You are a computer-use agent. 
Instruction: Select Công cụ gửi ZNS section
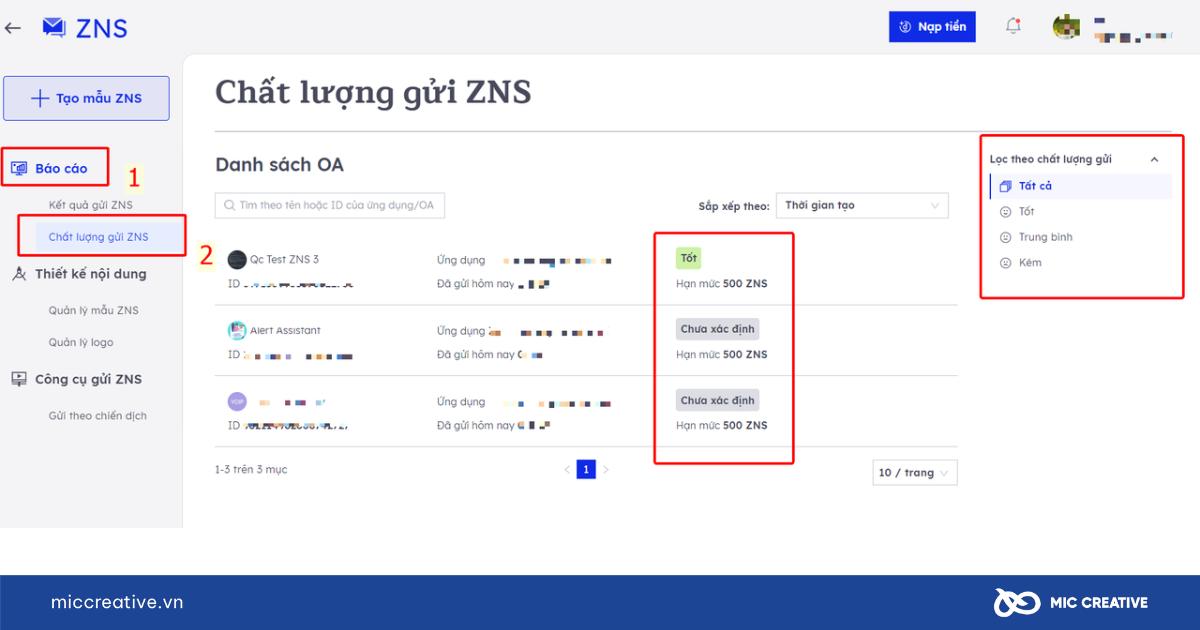(88, 379)
